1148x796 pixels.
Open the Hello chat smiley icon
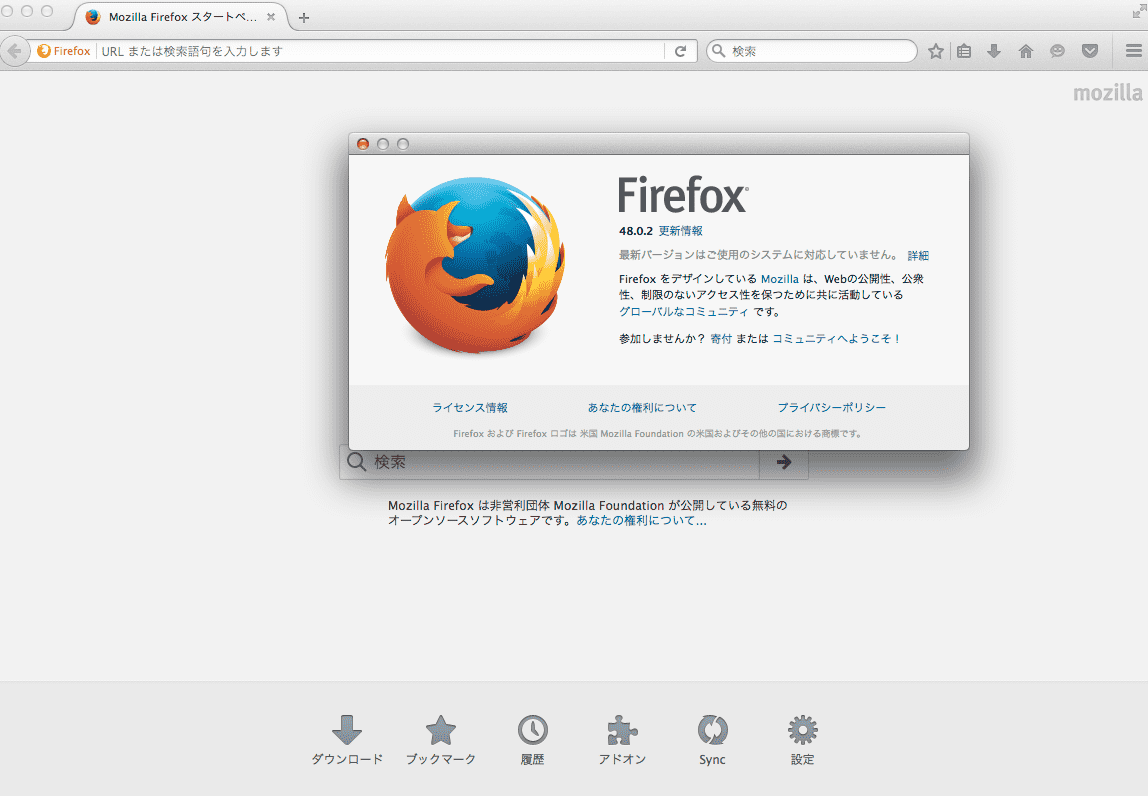(x=1057, y=51)
